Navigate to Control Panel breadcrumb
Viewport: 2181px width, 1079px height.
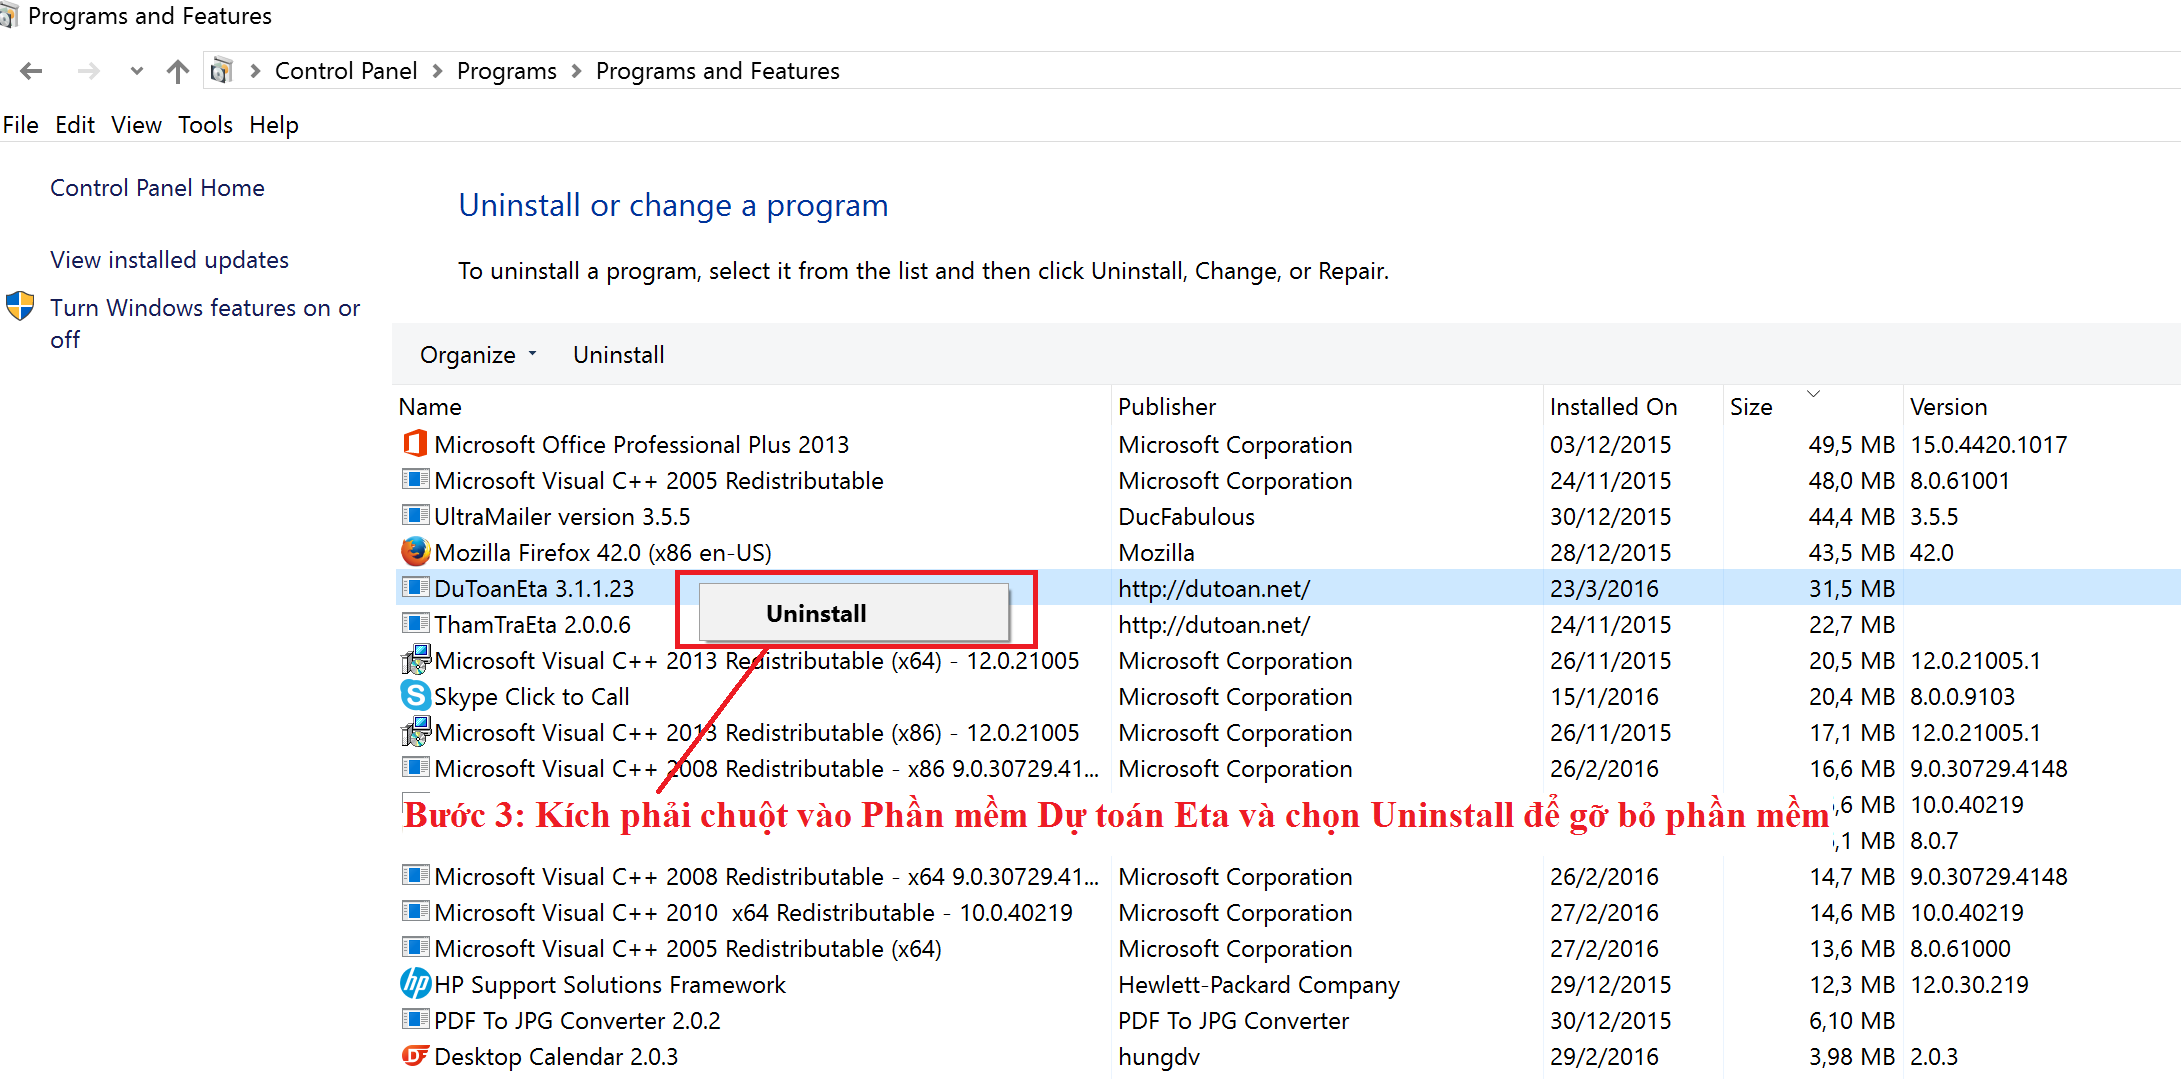click(x=346, y=71)
